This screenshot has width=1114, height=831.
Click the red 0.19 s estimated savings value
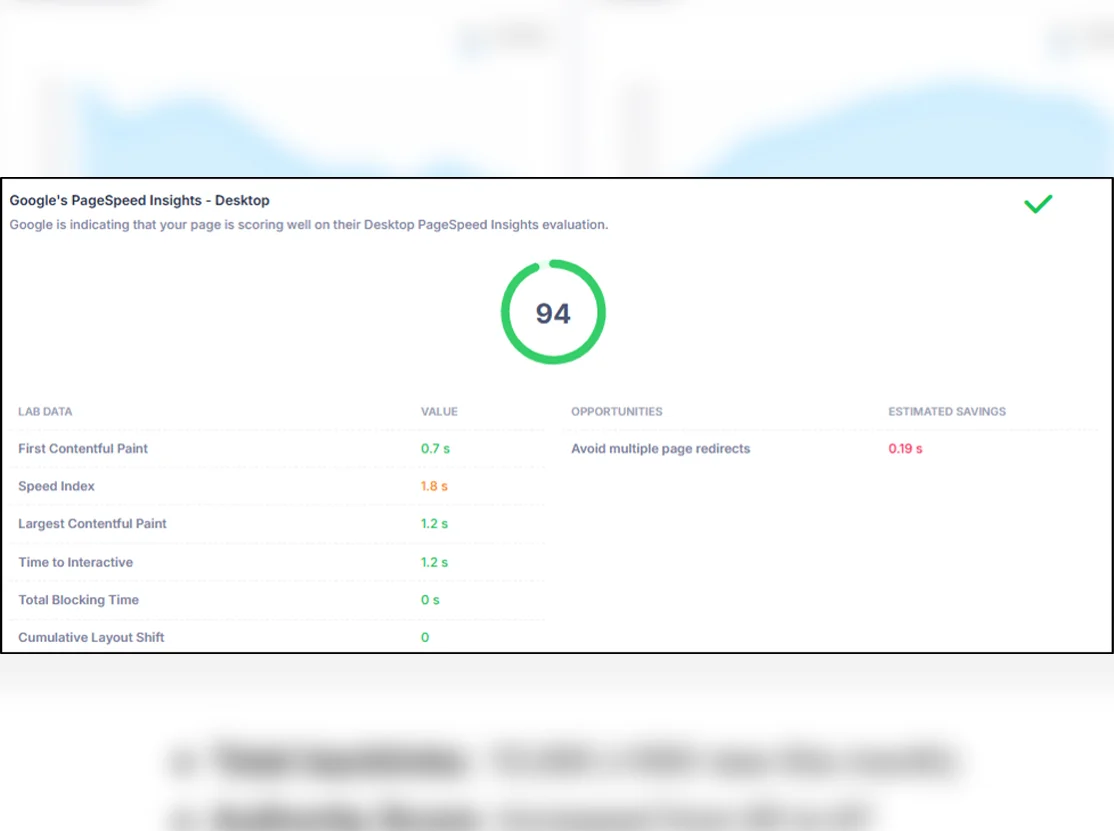(905, 449)
